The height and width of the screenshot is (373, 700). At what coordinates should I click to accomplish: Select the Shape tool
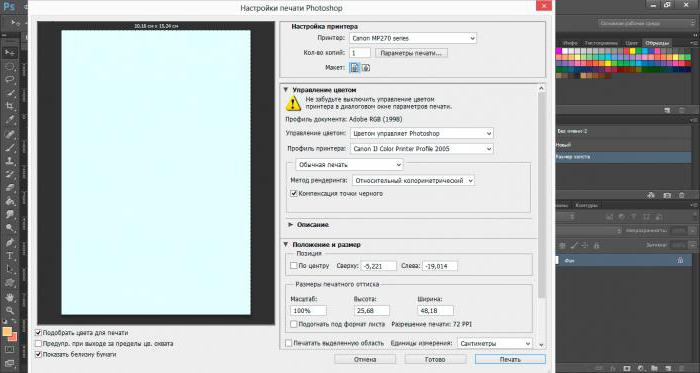(x=10, y=283)
